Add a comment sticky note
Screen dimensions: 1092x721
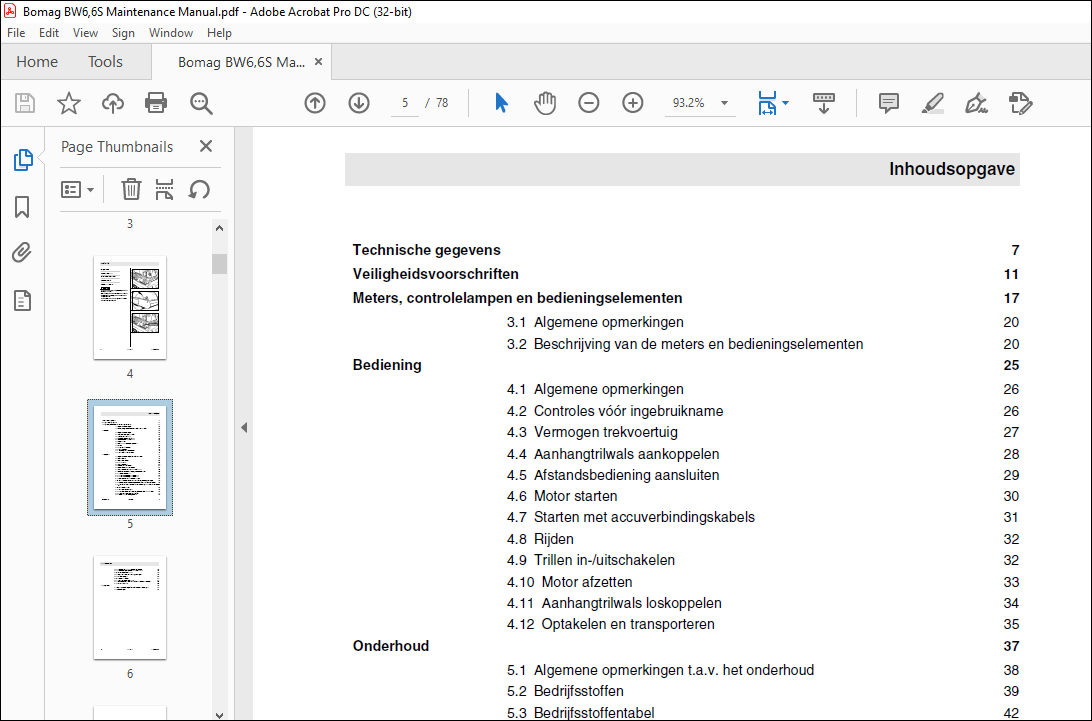pyautogui.click(x=889, y=103)
